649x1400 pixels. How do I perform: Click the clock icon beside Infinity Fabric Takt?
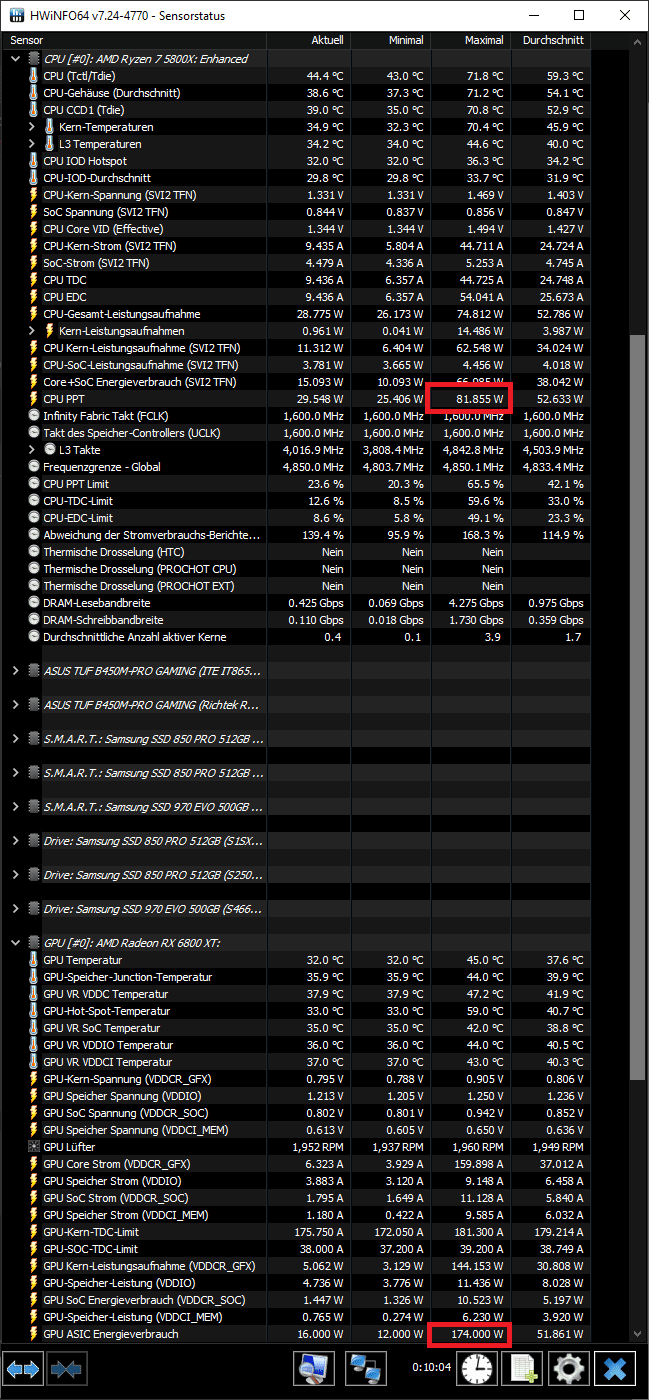click(34, 416)
